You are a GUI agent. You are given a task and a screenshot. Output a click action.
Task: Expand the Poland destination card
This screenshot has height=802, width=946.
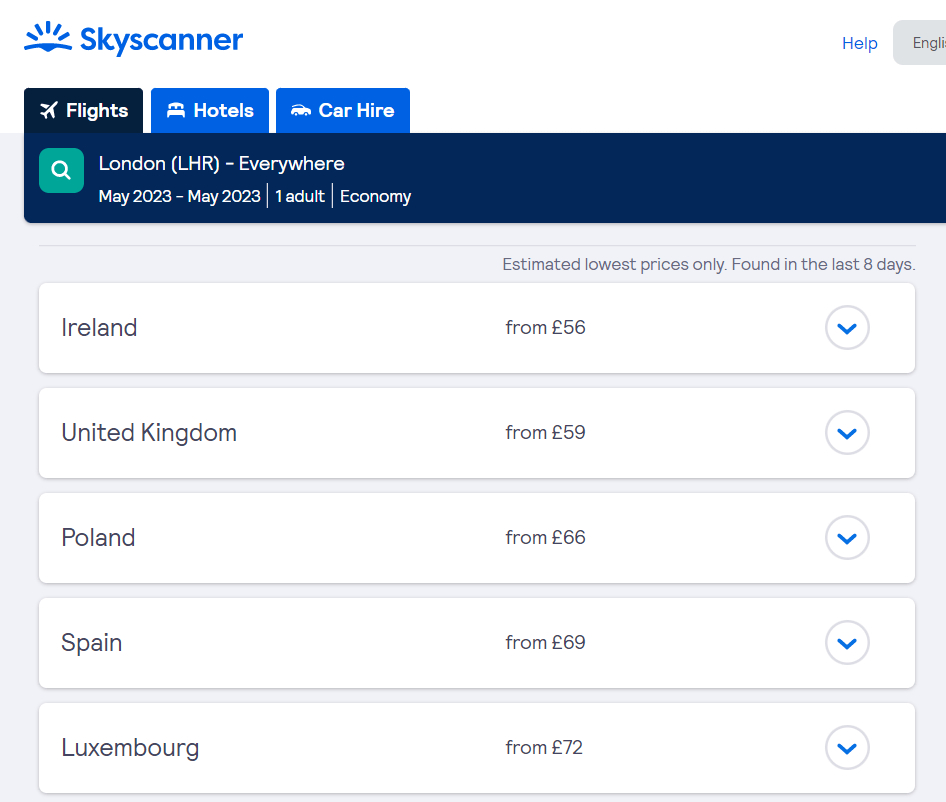coord(847,538)
